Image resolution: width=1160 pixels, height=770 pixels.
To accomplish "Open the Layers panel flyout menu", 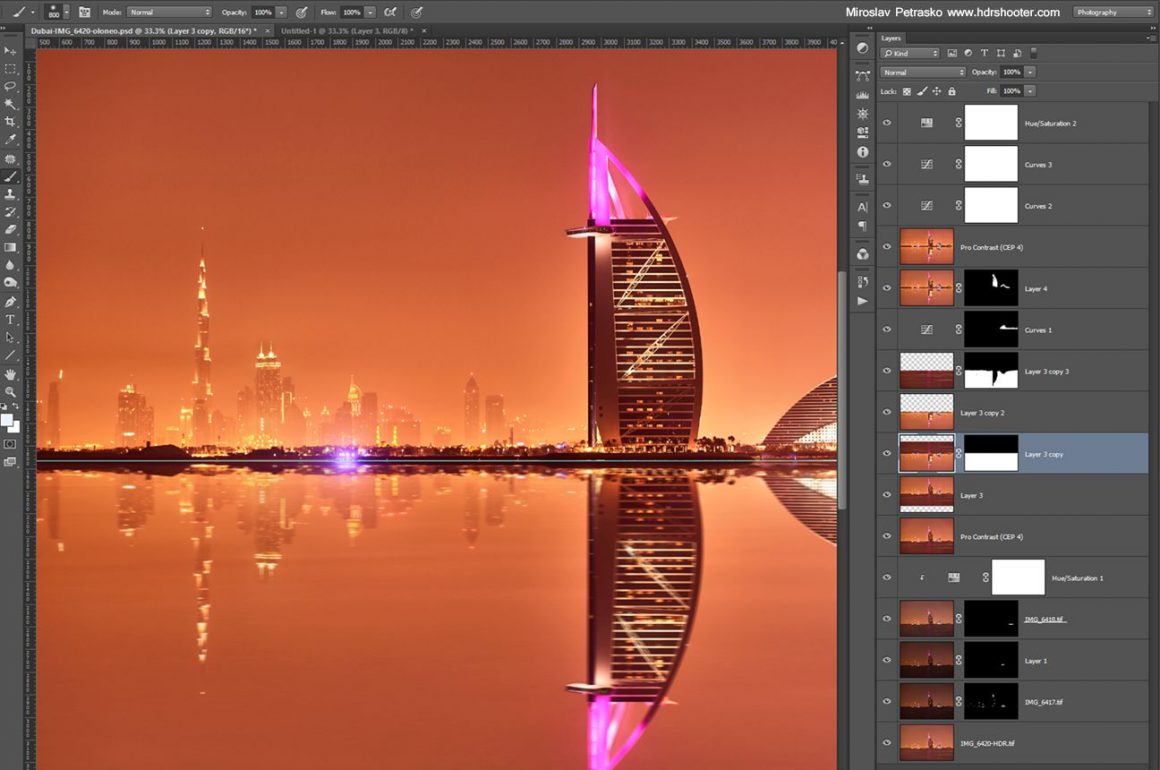I will point(1150,38).
